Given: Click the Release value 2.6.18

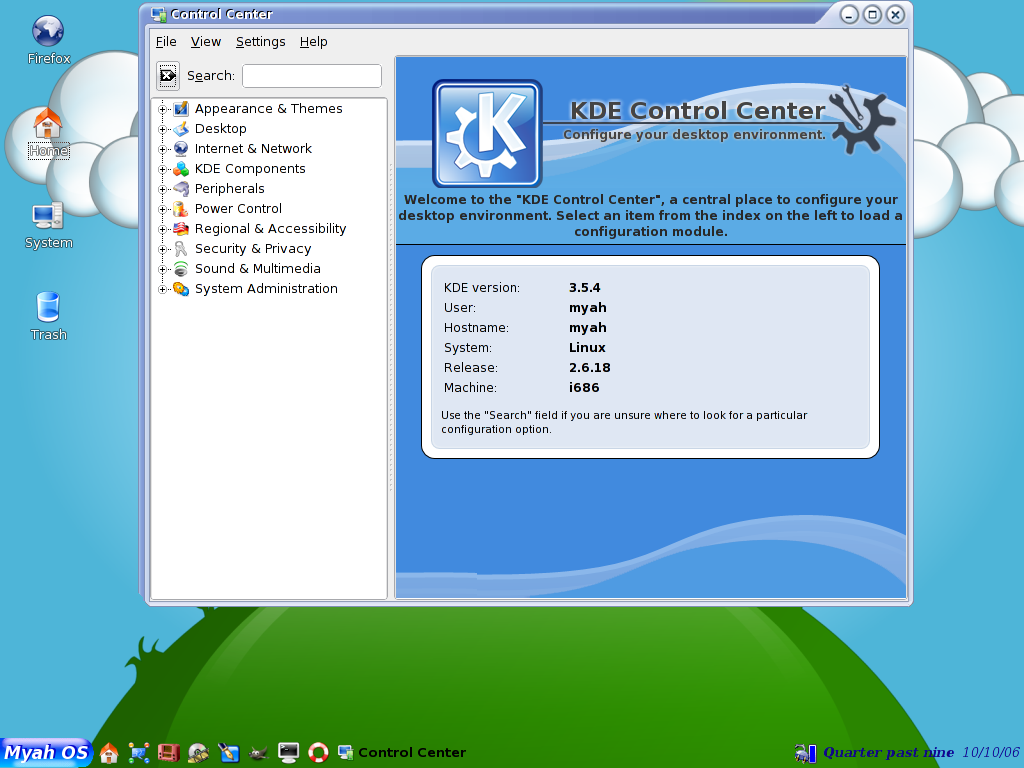Looking at the screenshot, I should coord(590,368).
